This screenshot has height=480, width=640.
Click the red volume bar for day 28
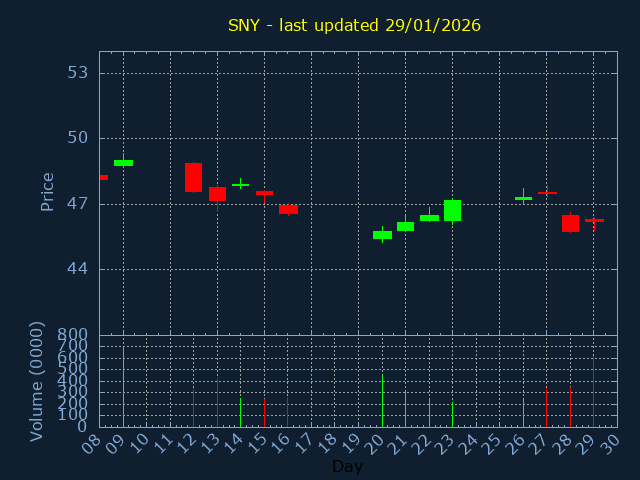point(570,407)
